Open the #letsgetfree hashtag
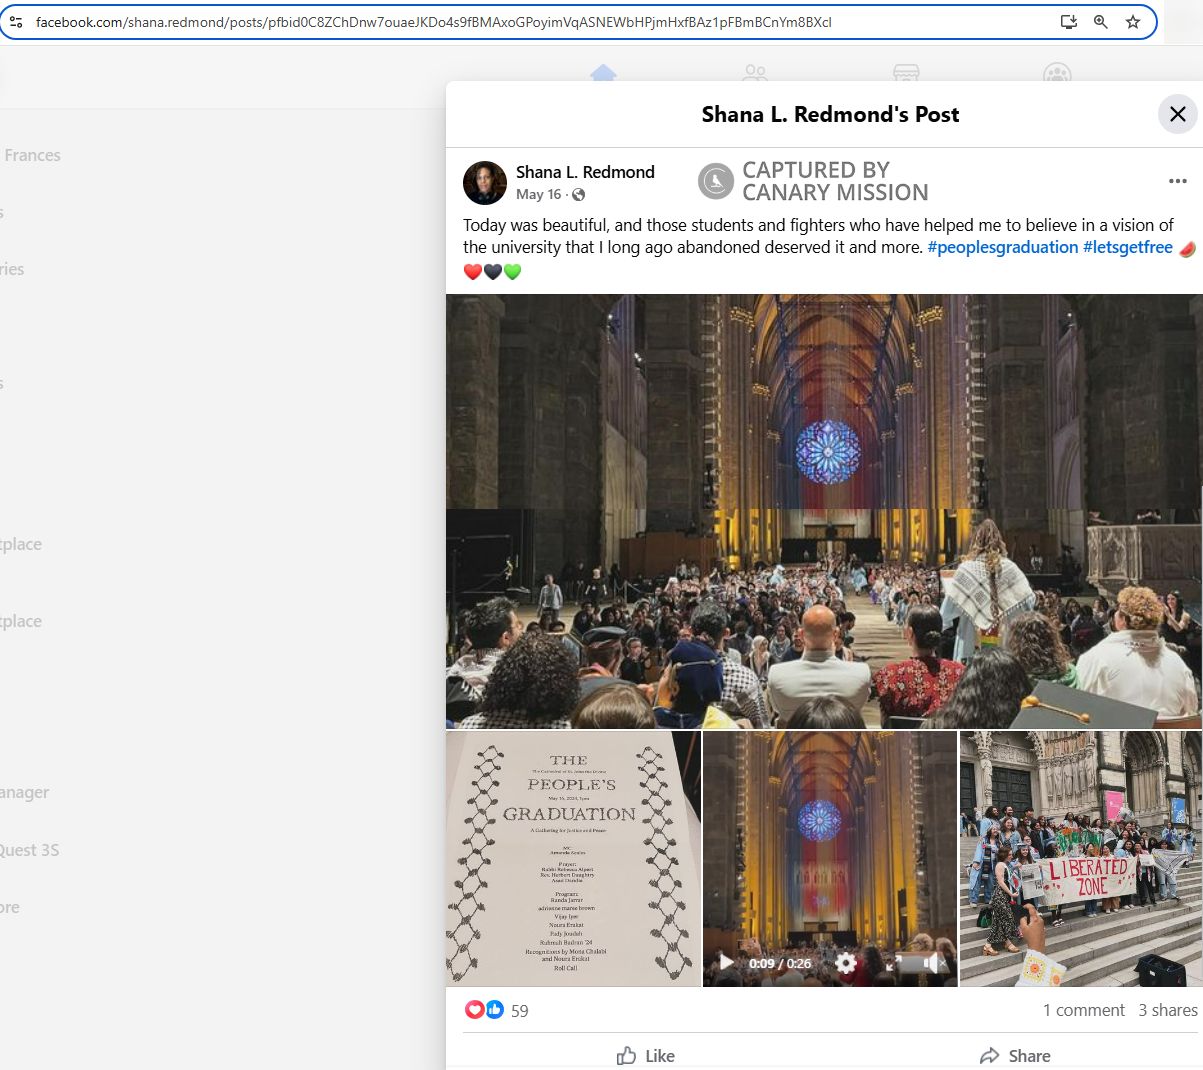Image resolution: width=1203 pixels, height=1070 pixels. click(1127, 247)
